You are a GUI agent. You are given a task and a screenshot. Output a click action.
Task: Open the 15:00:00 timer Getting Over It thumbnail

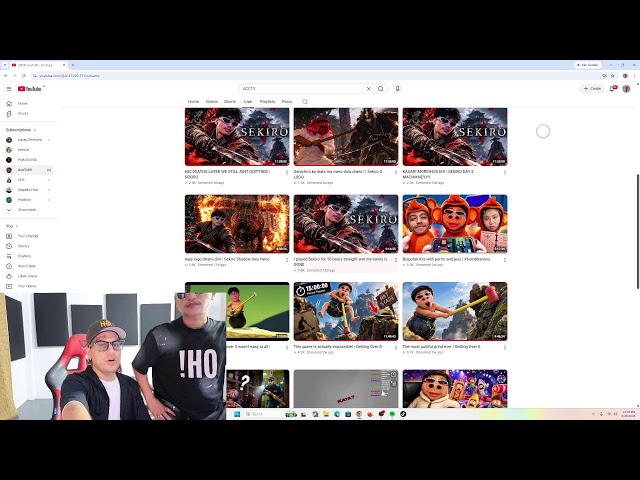pyautogui.click(x=346, y=311)
